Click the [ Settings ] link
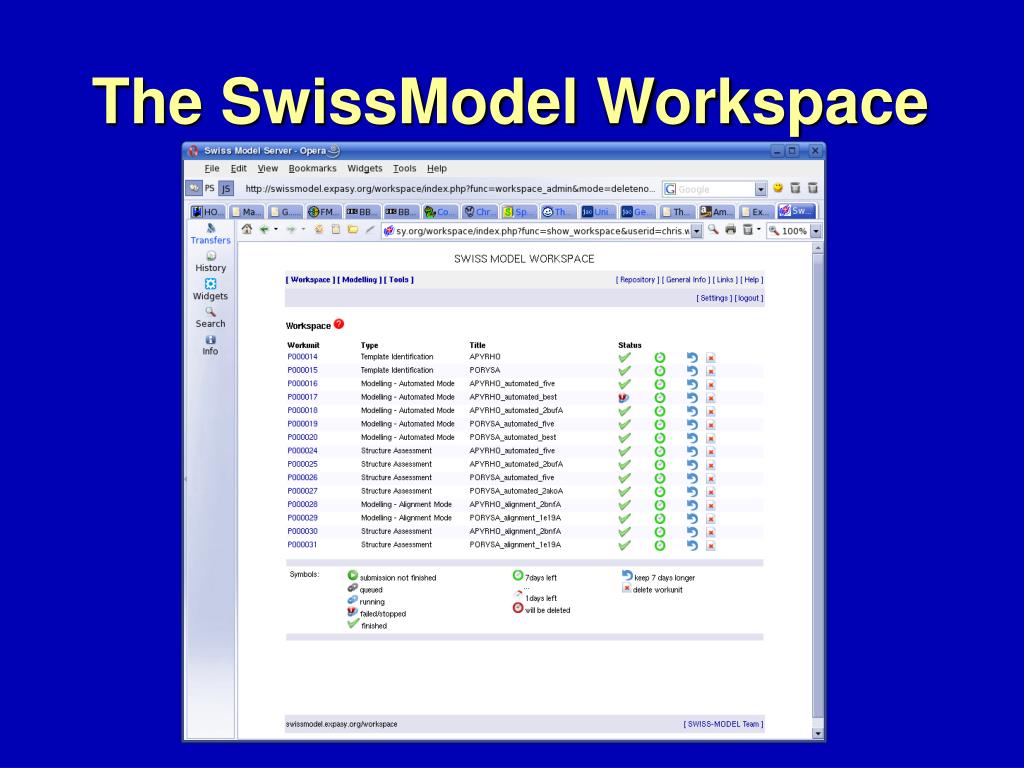Screen dimensions: 1024x768 point(714,298)
